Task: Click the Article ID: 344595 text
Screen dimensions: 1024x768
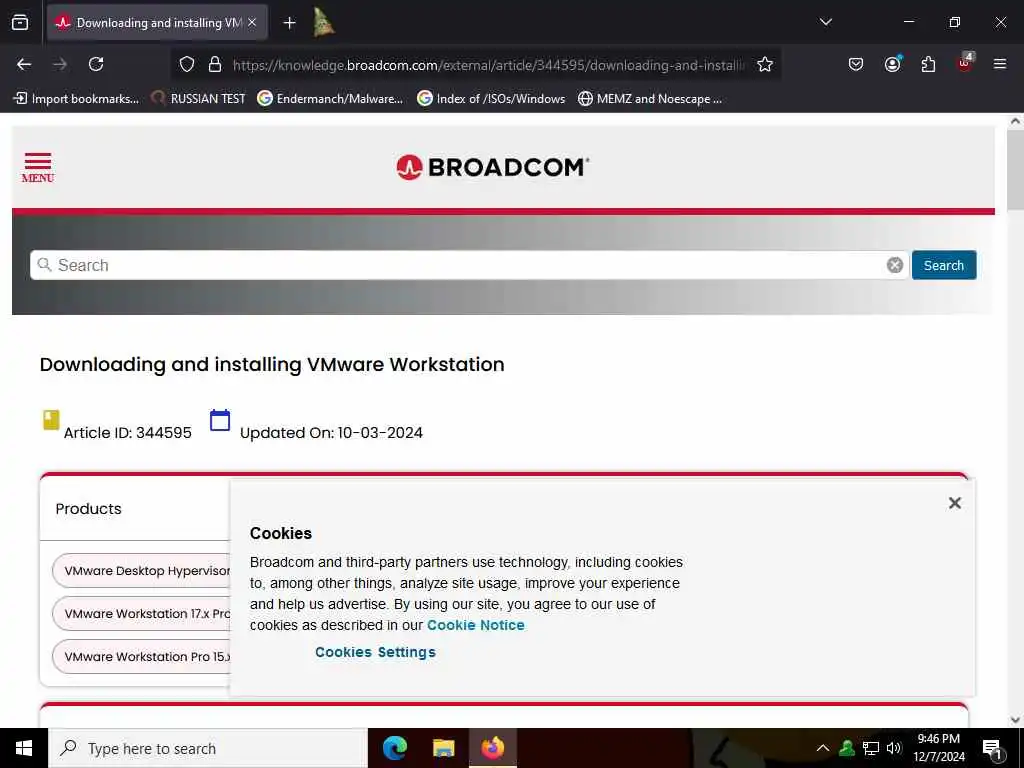Action: pyautogui.click(x=127, y=433)
